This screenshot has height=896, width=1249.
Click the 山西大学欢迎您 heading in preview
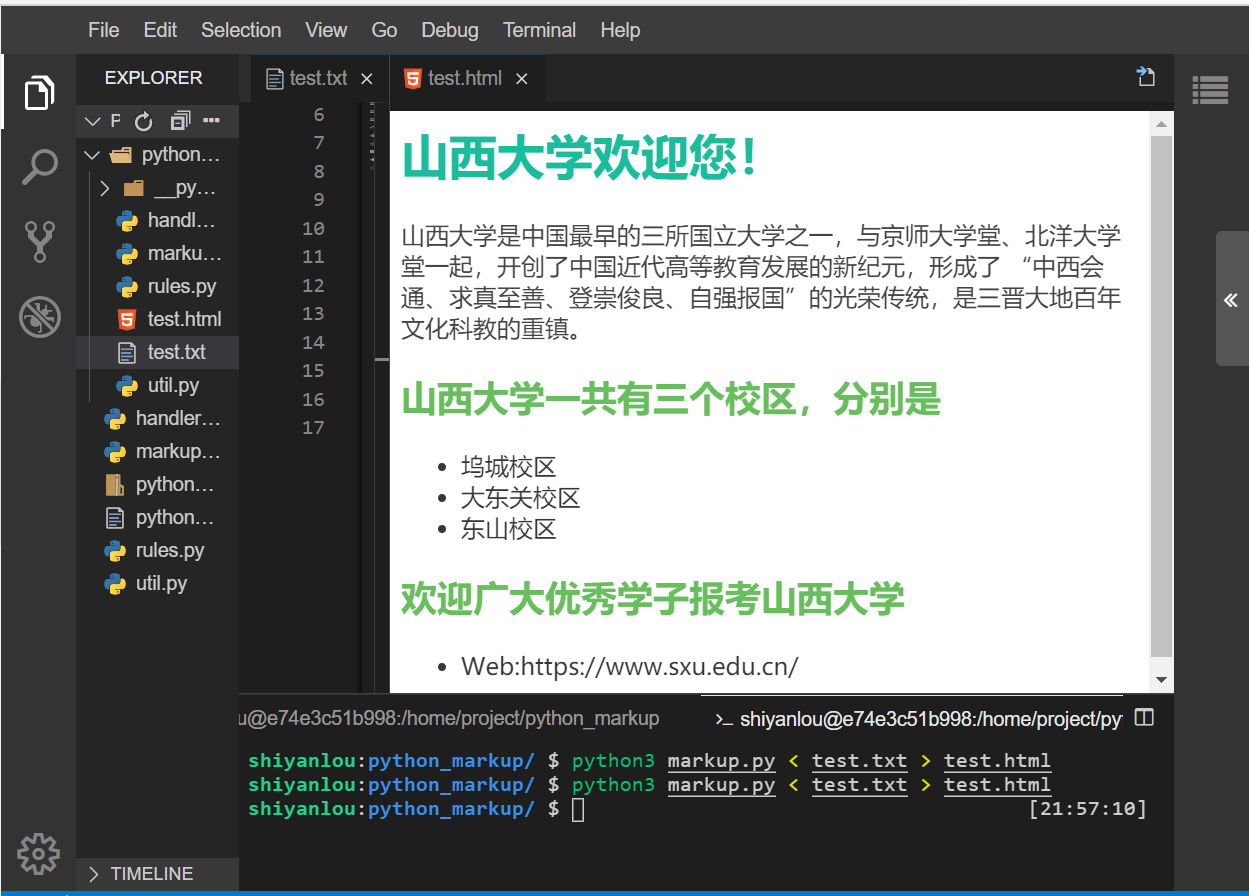(x=581, y=159)
